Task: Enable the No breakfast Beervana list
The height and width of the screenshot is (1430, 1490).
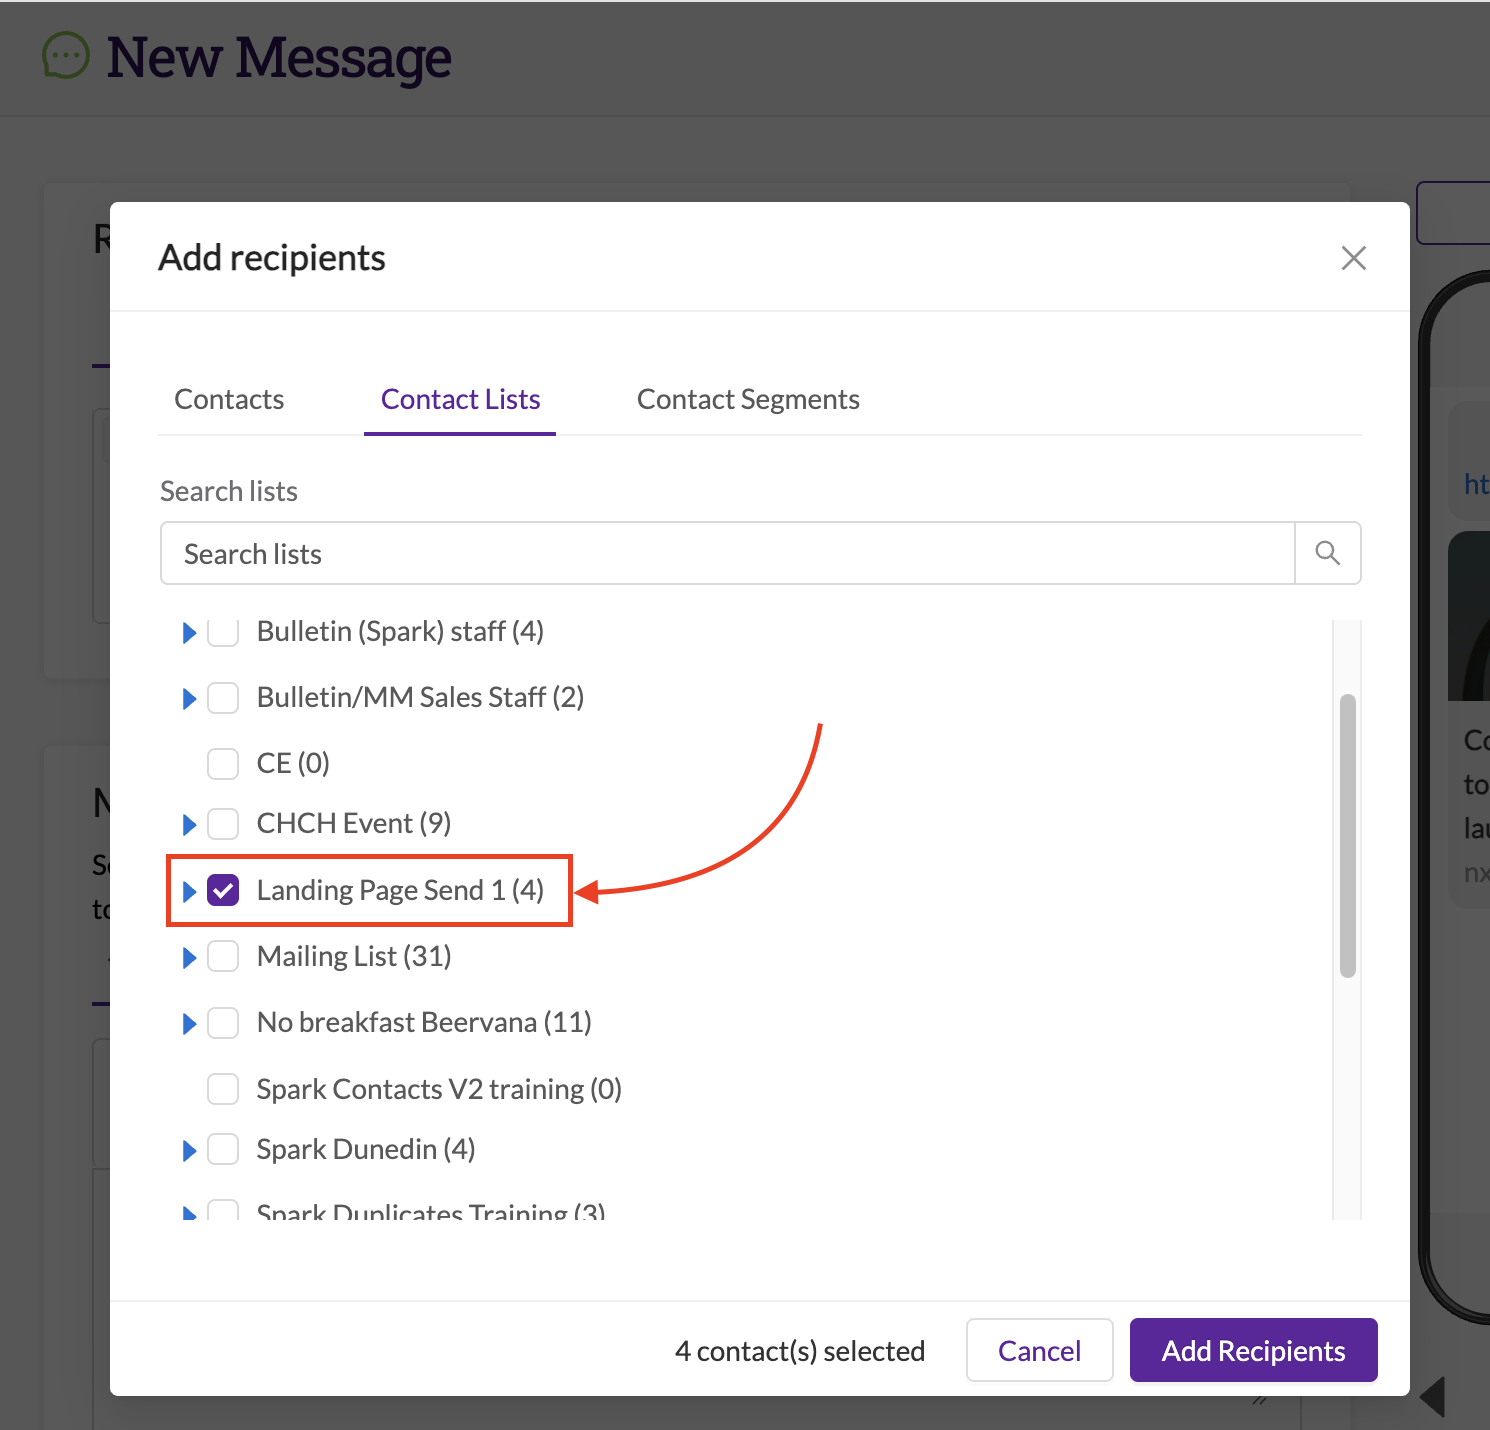Action: [x=223, y=1022]
